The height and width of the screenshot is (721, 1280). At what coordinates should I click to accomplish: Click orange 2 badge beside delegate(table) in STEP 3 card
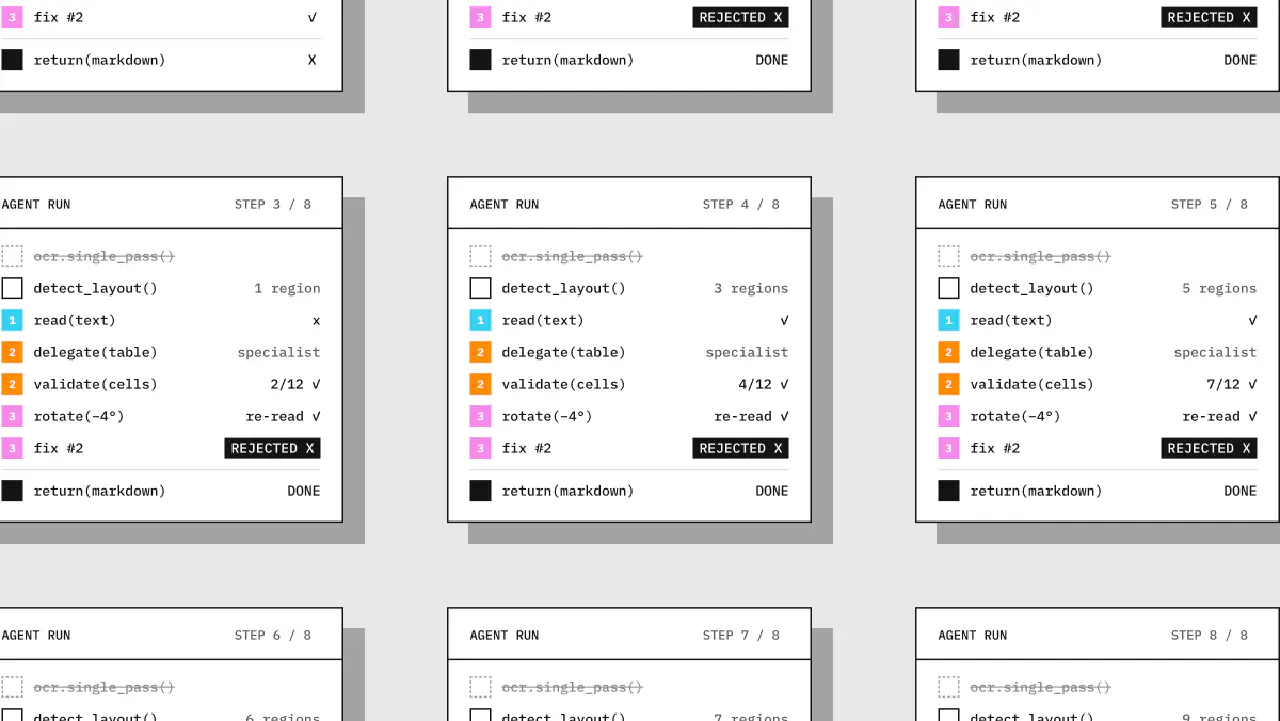(x=11, y=352)
